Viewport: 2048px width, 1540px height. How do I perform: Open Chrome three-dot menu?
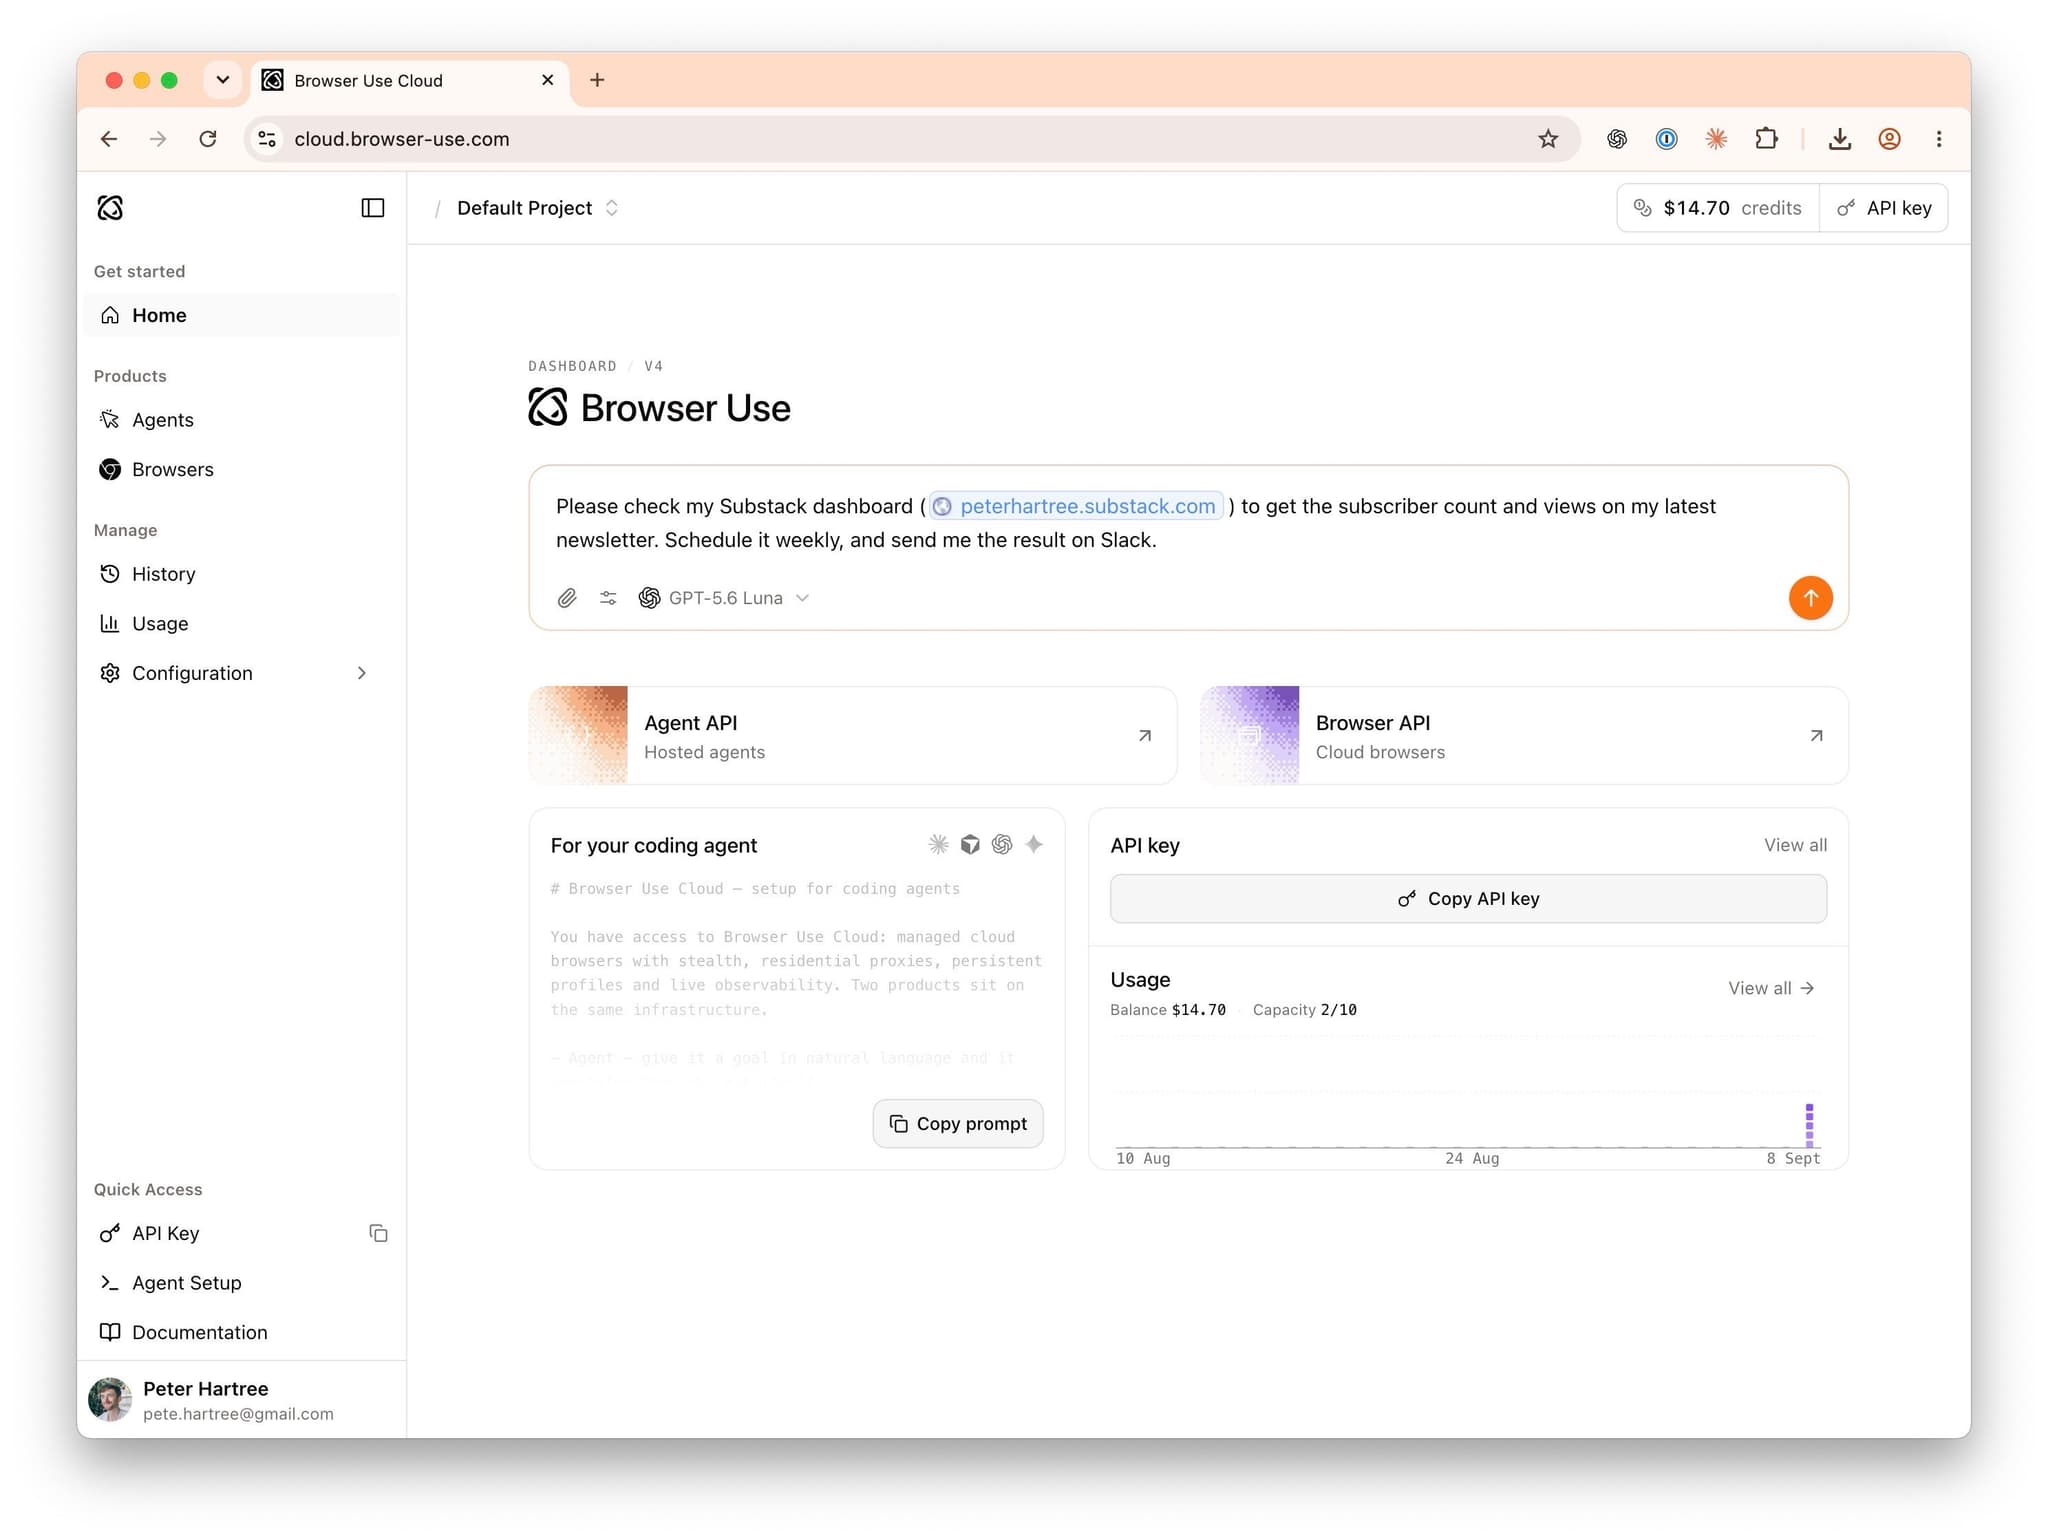click(x=1938, y=139)
